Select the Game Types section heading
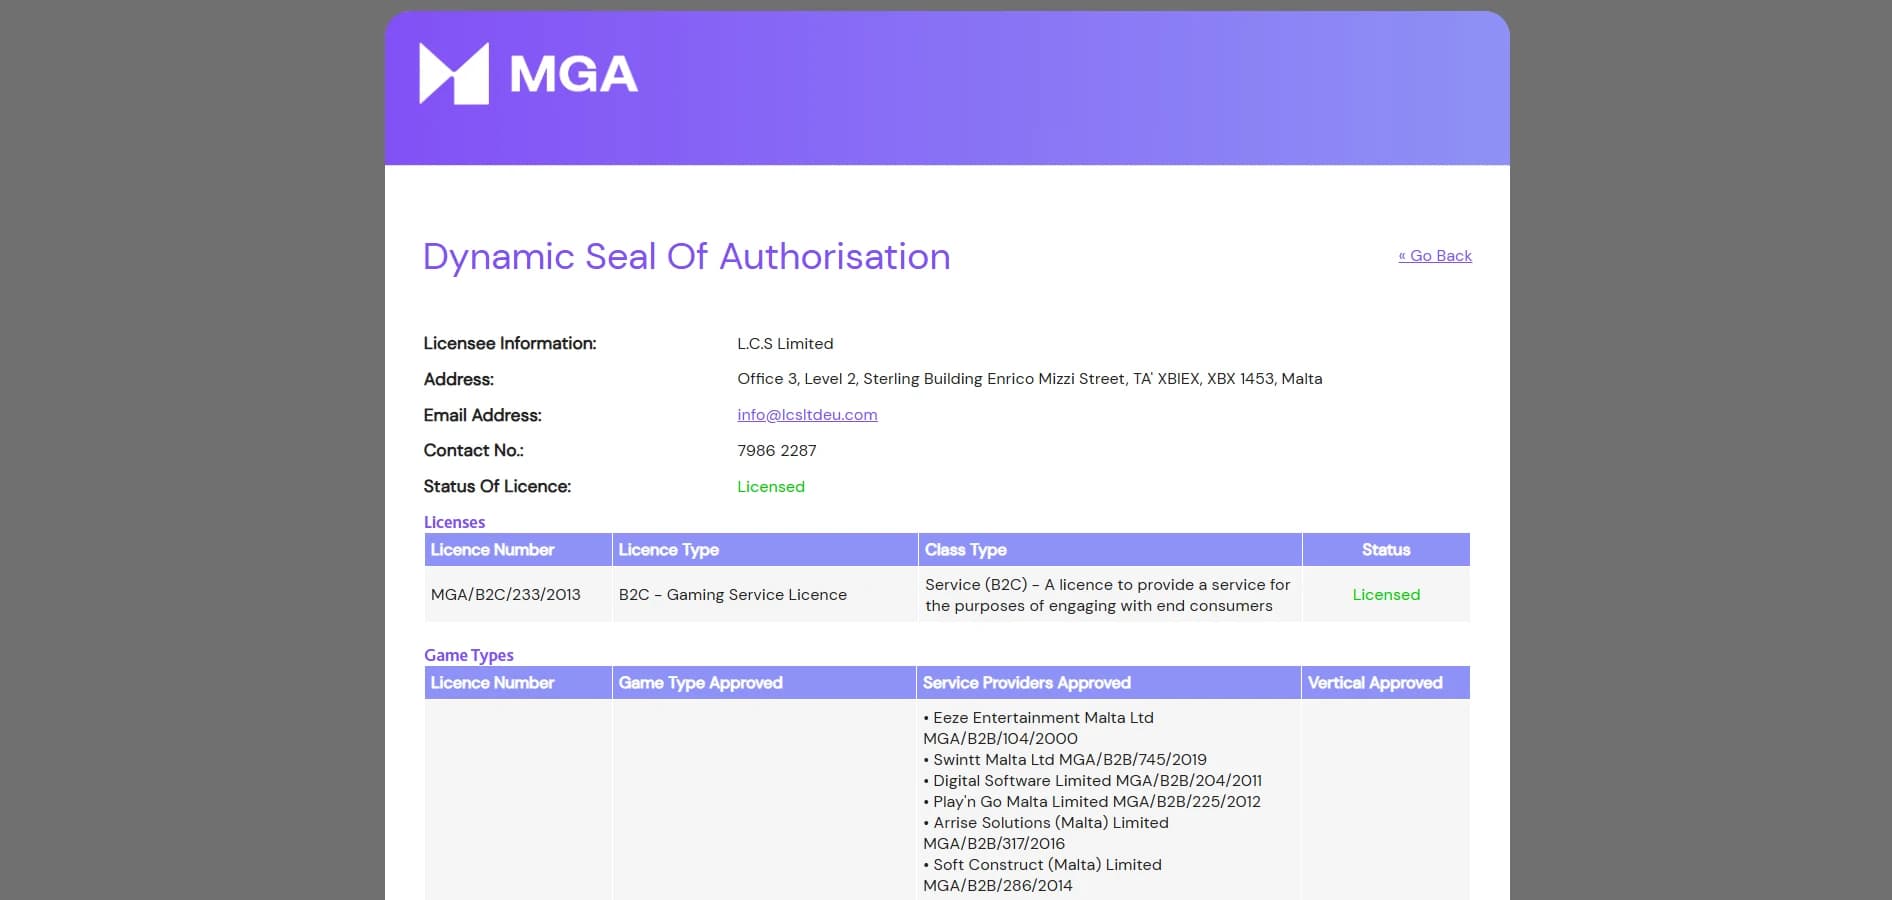This screenshot has height=900, width=1892. (x=469, y=655)
